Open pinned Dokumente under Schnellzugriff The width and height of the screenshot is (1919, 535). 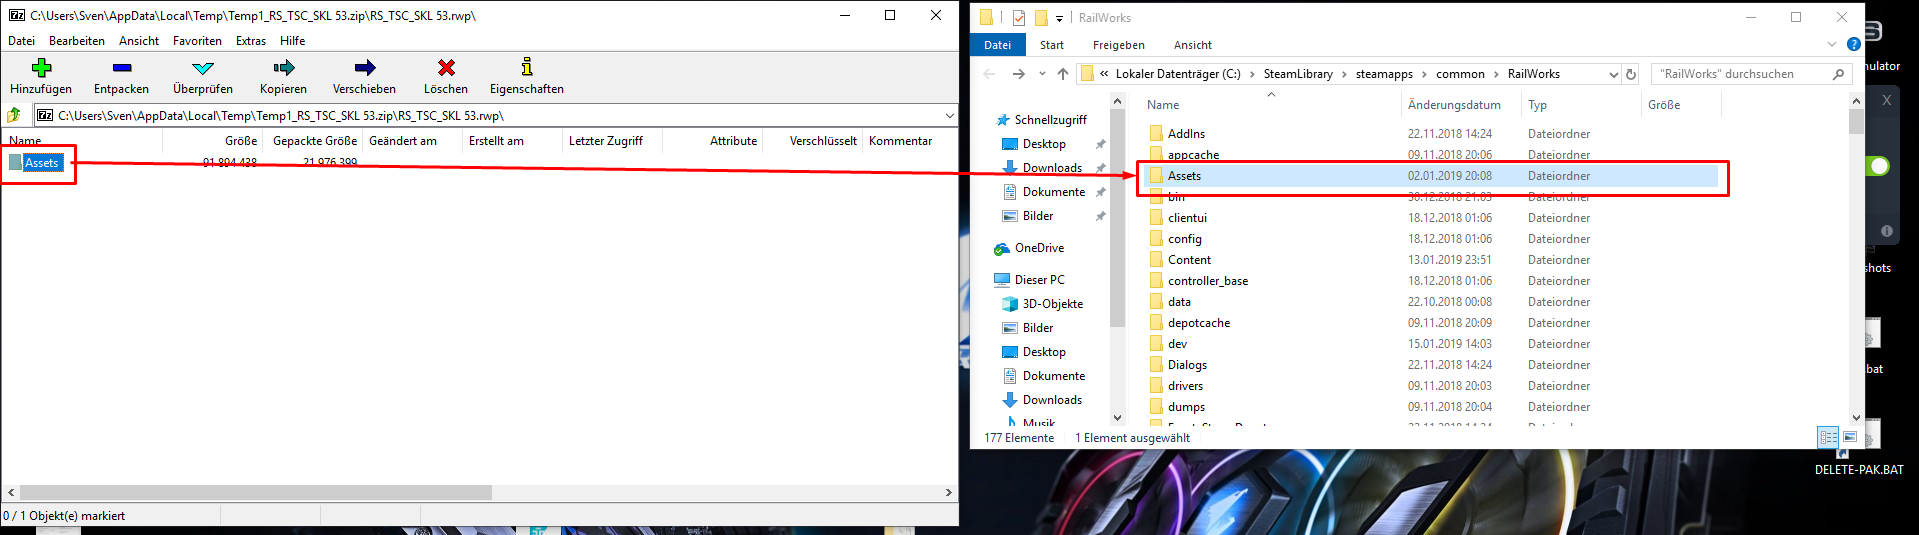tap(1053, 192)
